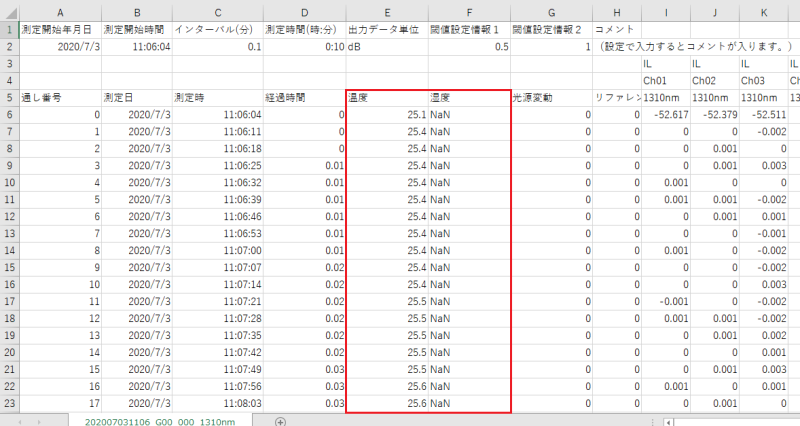The image size is (800, 426).
Task: Select column H header
Action: pyautogui.click(x=617, y=11)
